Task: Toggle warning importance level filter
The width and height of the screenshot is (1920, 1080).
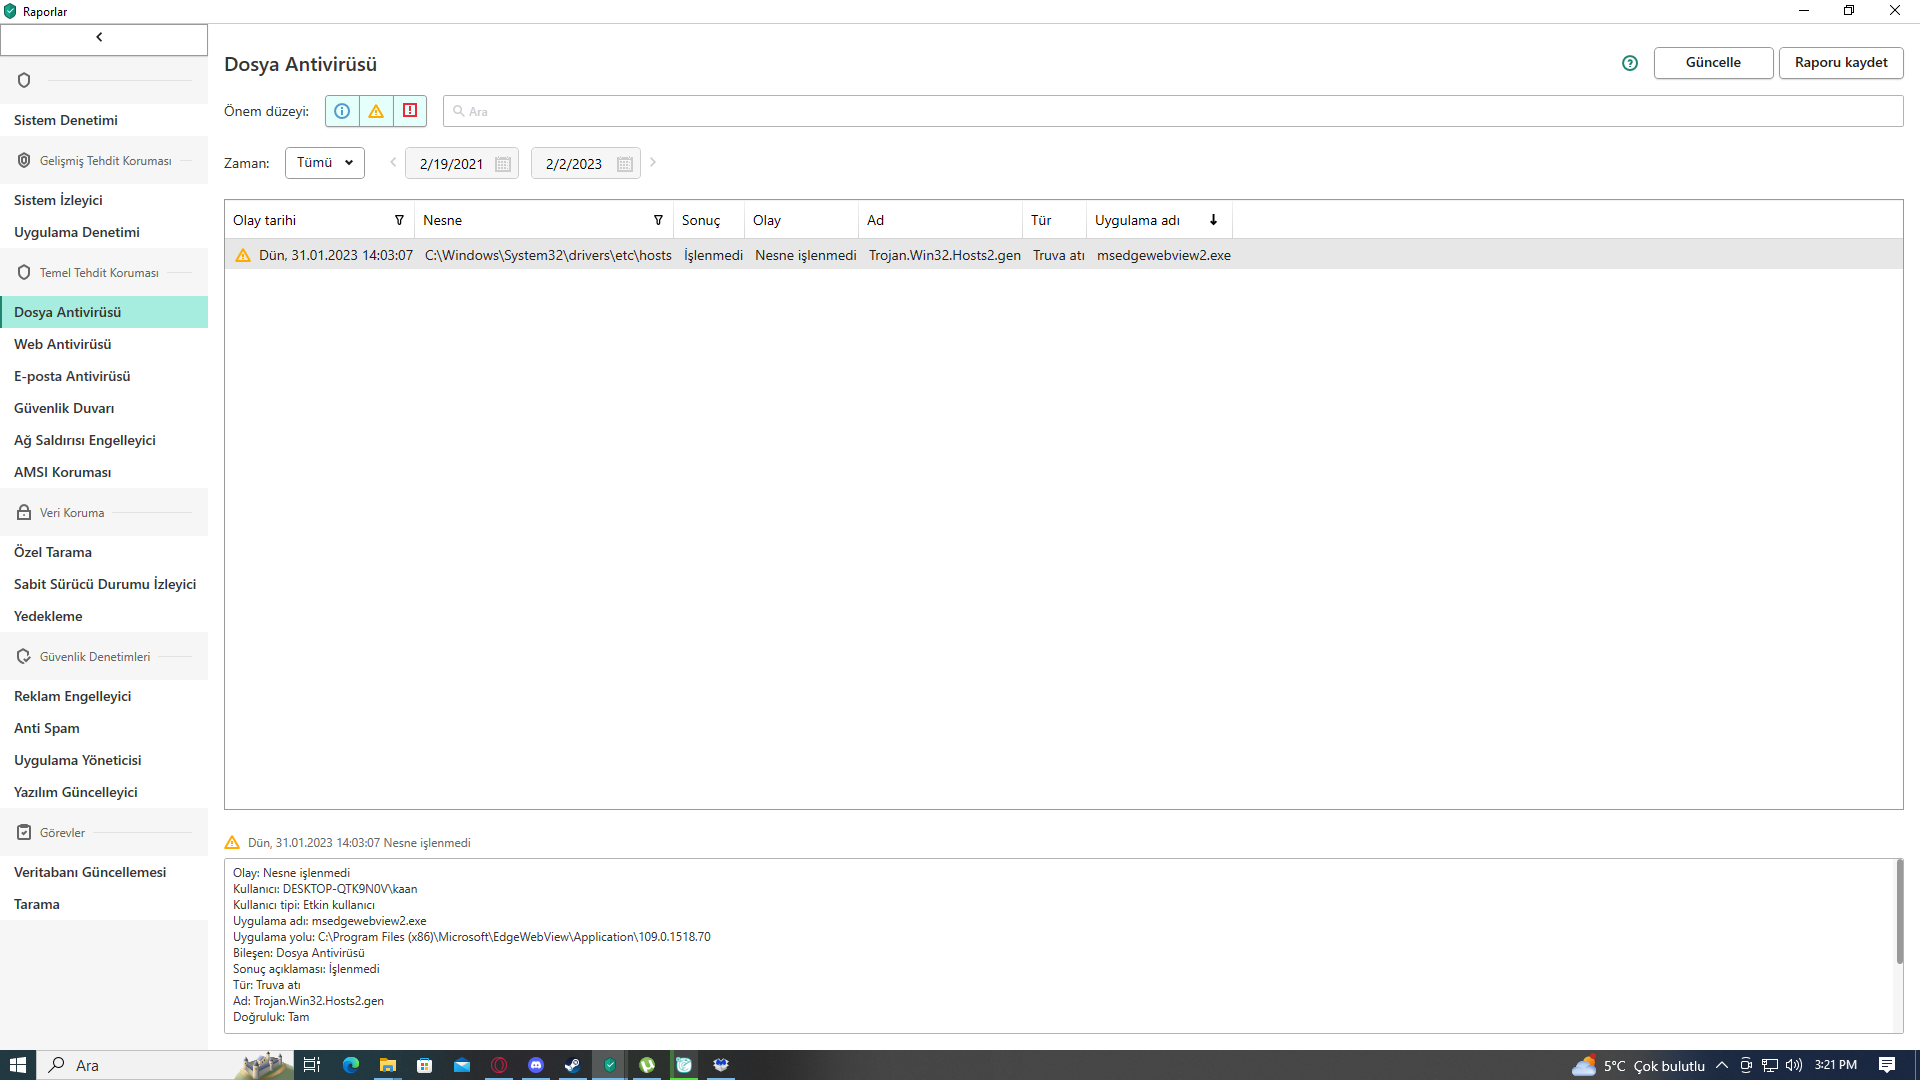Action: 376,111
